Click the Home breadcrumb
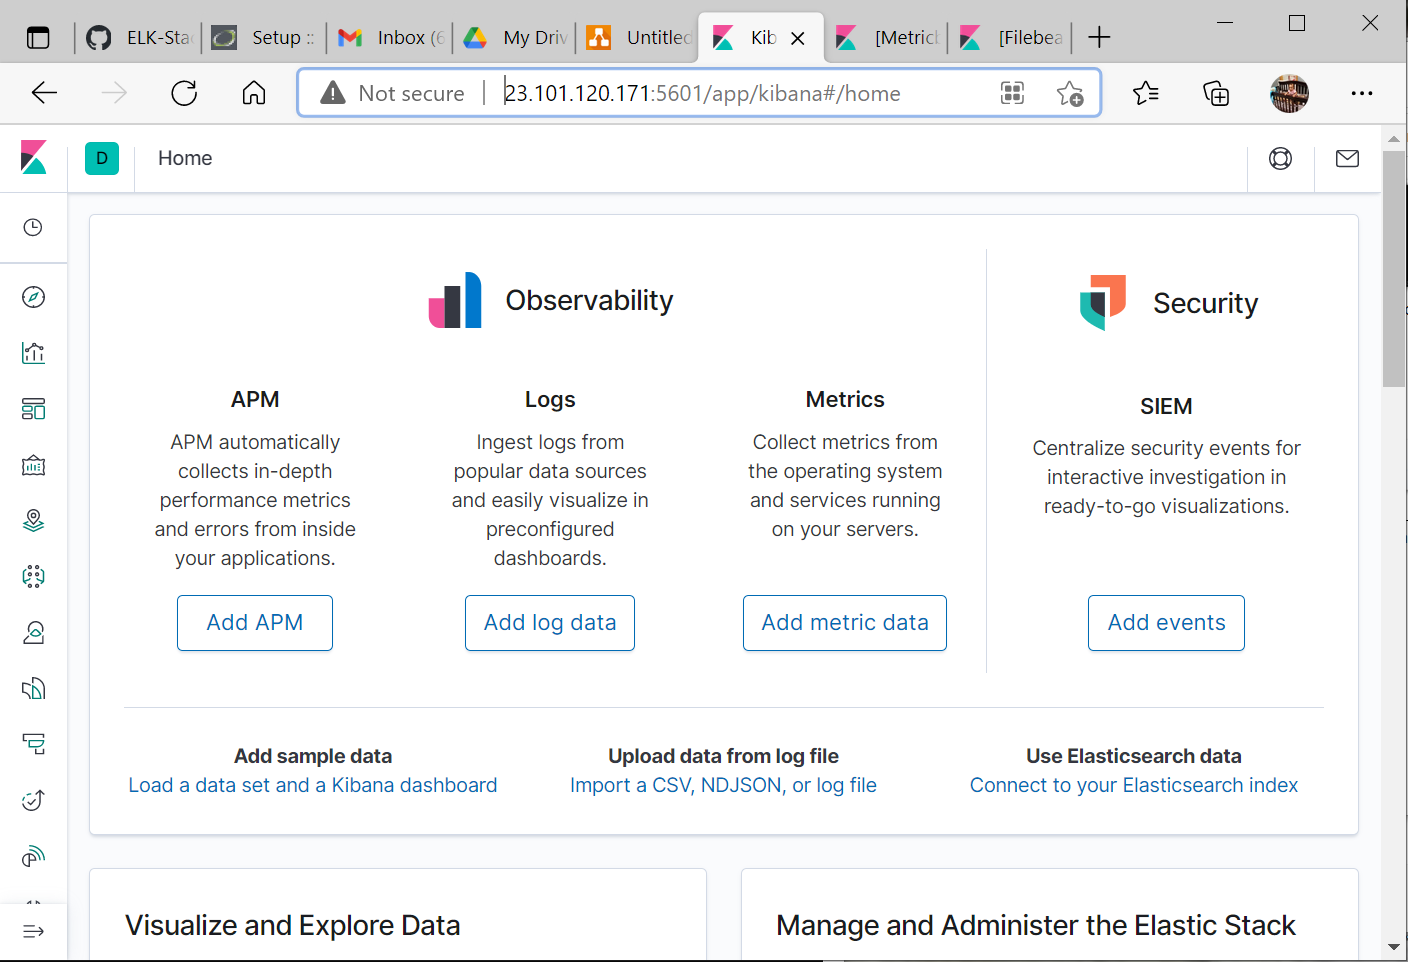1408x962 pixels. (x=184, y=158)
